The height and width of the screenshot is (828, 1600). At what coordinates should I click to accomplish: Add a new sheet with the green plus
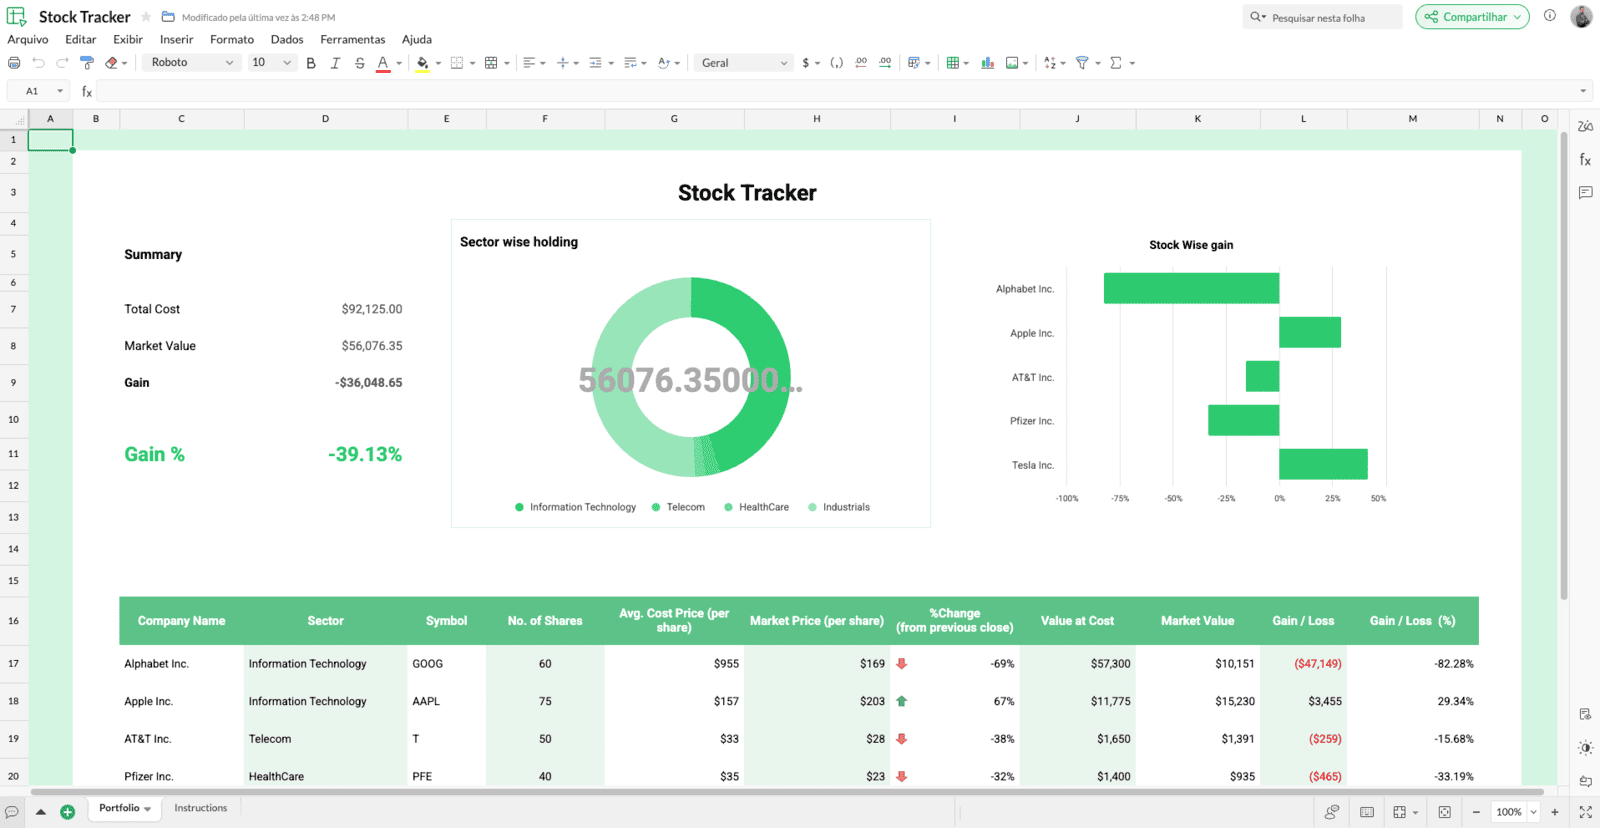67,812
